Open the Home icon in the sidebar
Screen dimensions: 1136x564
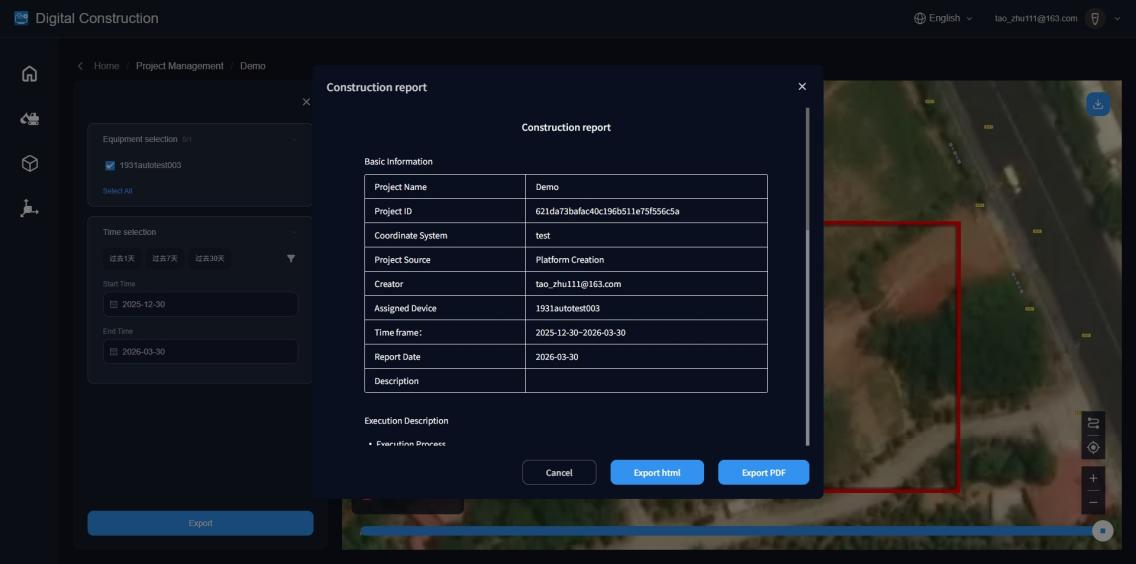click(x=29, y=73)
